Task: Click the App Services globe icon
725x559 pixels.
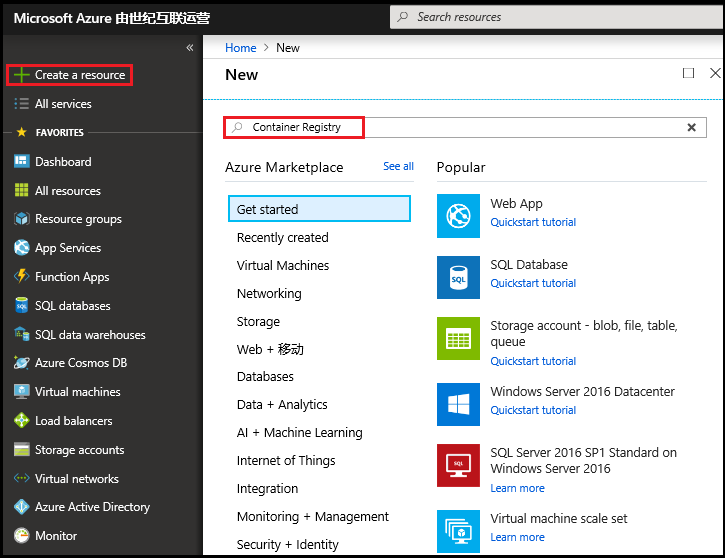Action: click(21, 248)
